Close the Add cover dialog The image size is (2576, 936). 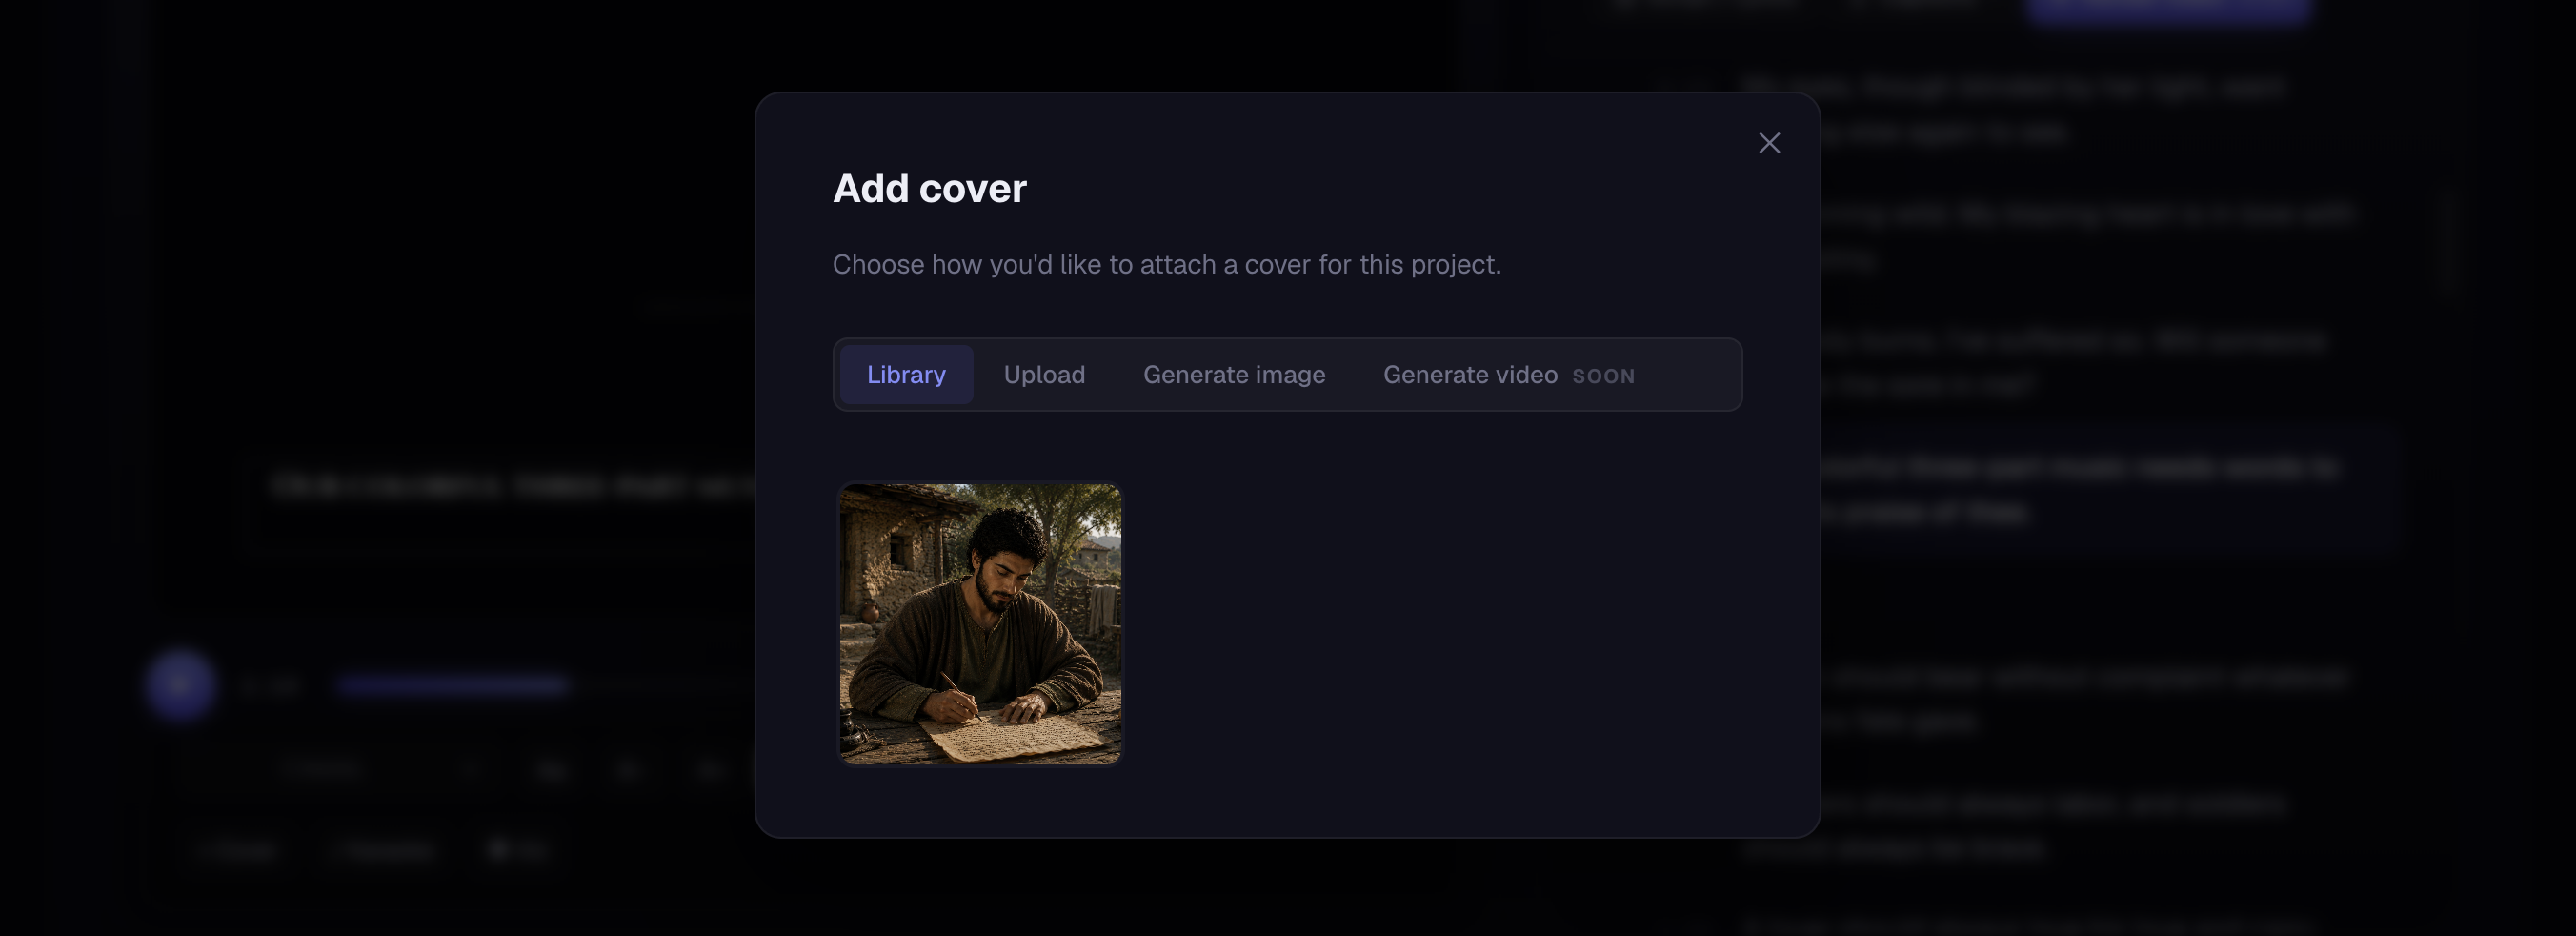[1769, 143]
